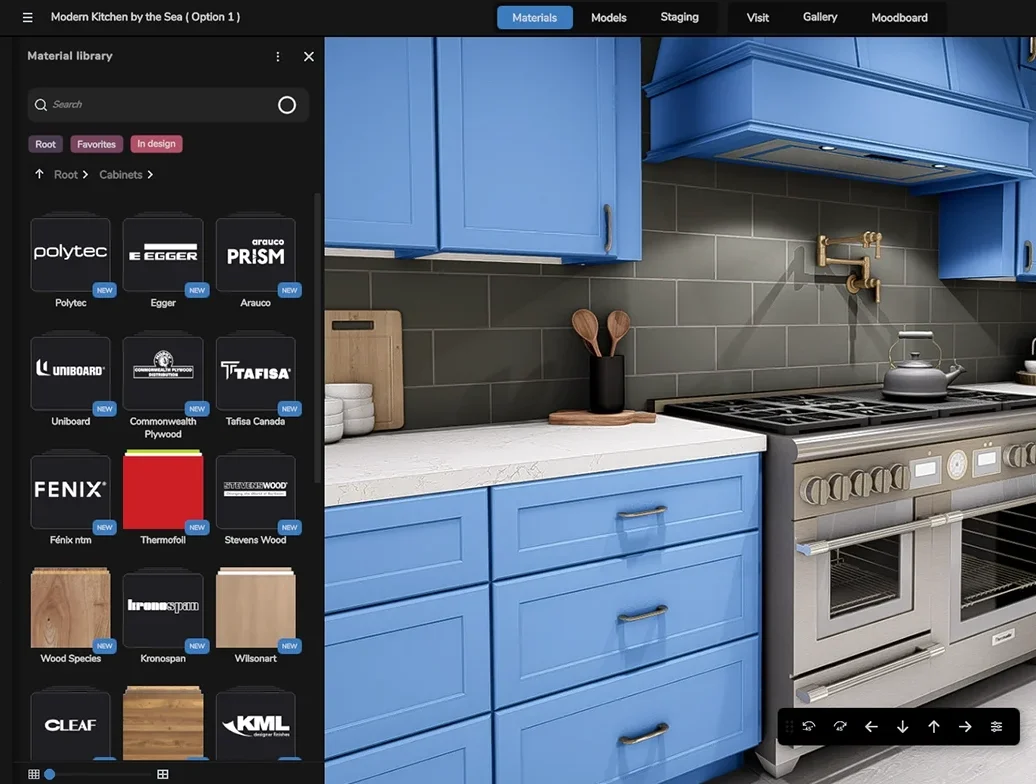This screenshot has height=784, width=1036.
Task: Open the Polytec material folder
Action: click(x=71, y=254)
